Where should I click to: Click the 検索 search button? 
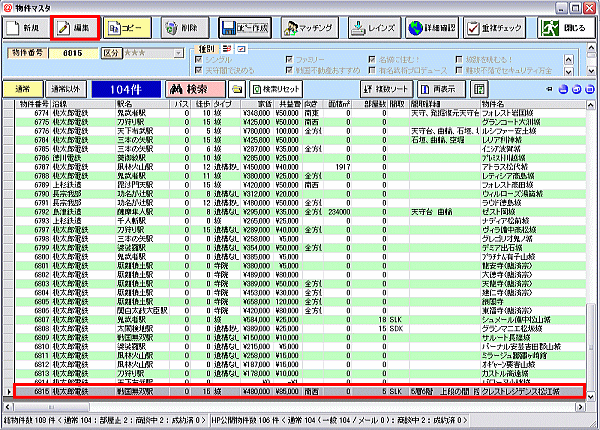pyautogui.click(x=195, y=89)
